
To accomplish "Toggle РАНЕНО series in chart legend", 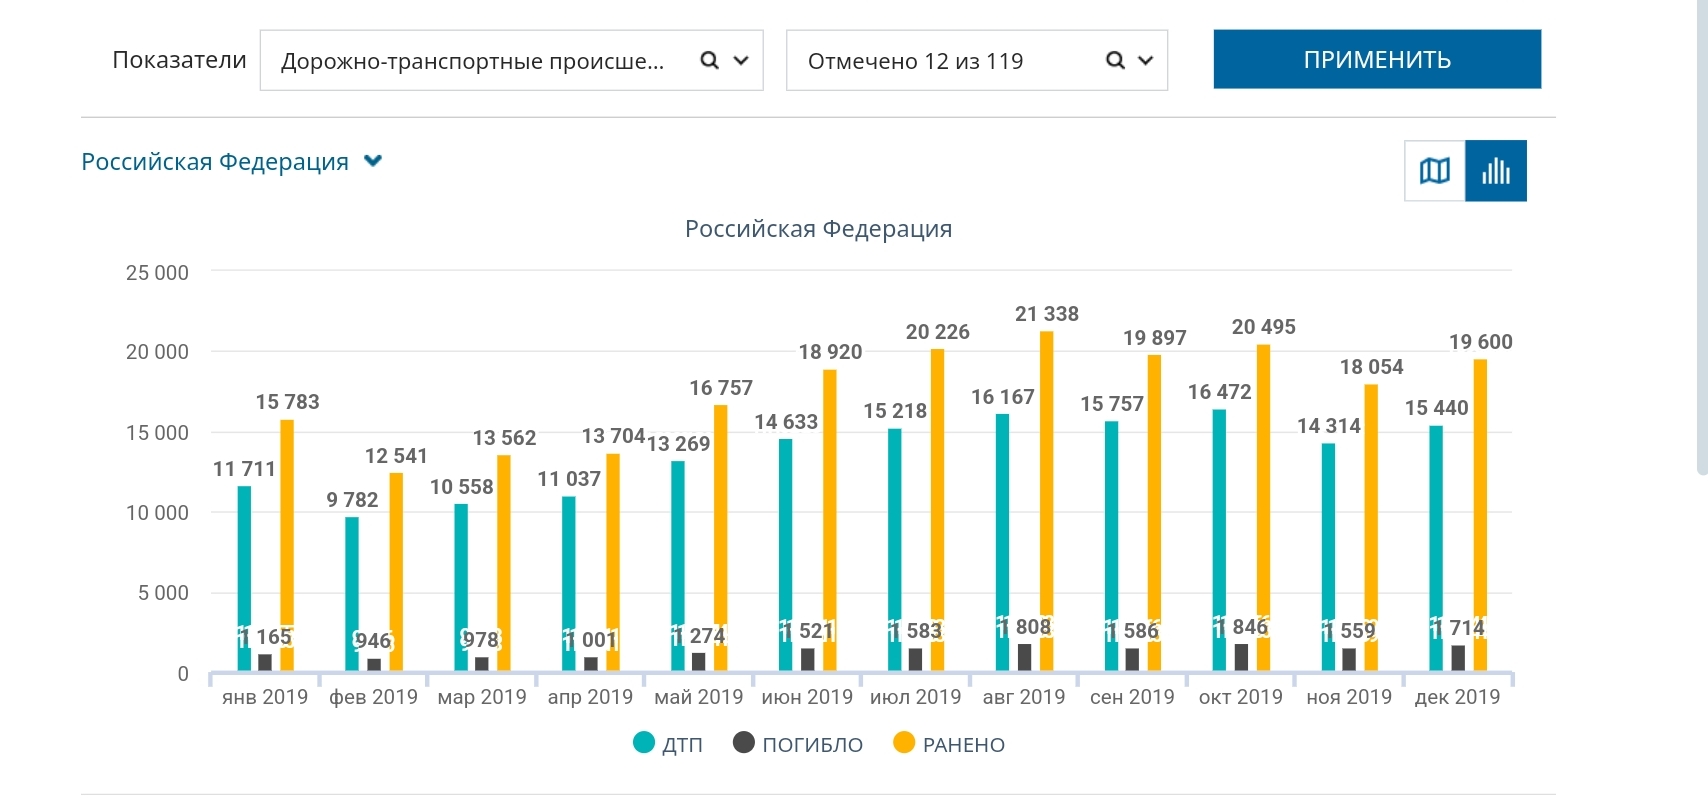I will tap(963, 744).
